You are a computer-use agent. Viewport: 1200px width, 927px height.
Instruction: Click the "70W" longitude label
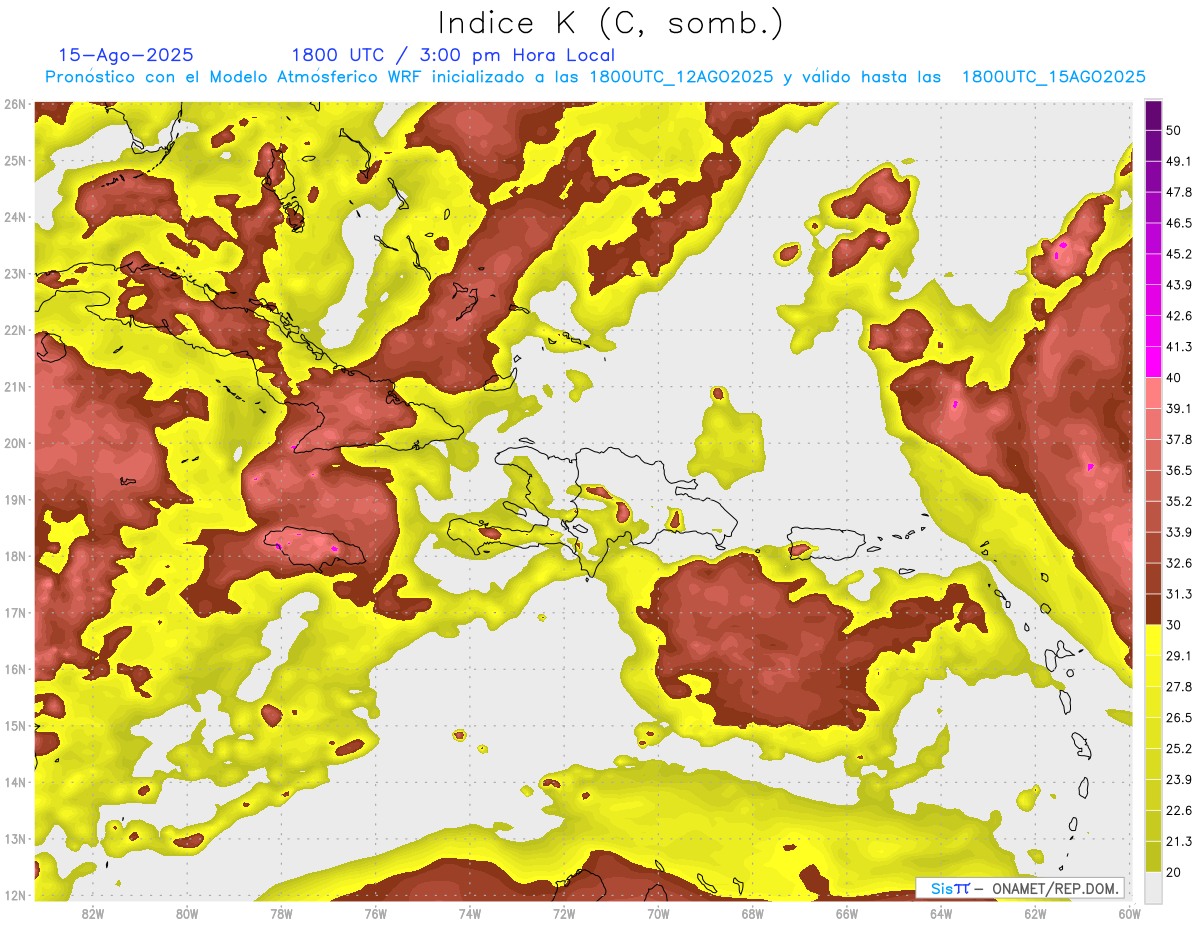[x=658, y=913]
